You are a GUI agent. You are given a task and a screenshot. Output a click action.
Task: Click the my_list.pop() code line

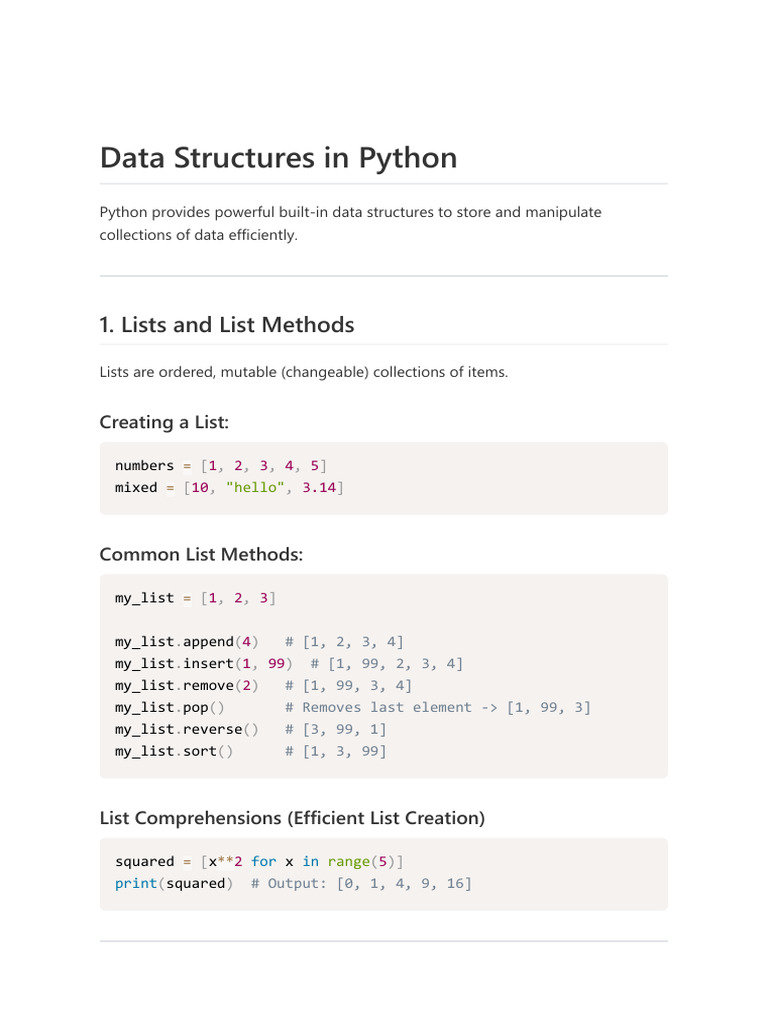[173, 707]
